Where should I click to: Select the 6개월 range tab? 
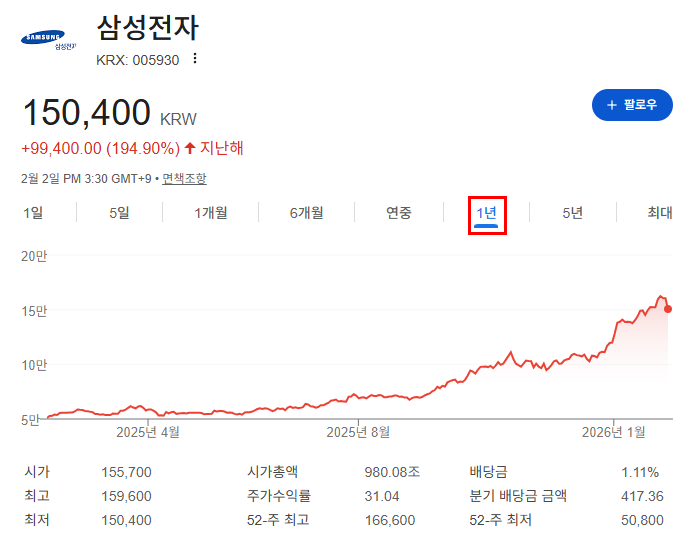pyautogui.click(x=307, y=213)
